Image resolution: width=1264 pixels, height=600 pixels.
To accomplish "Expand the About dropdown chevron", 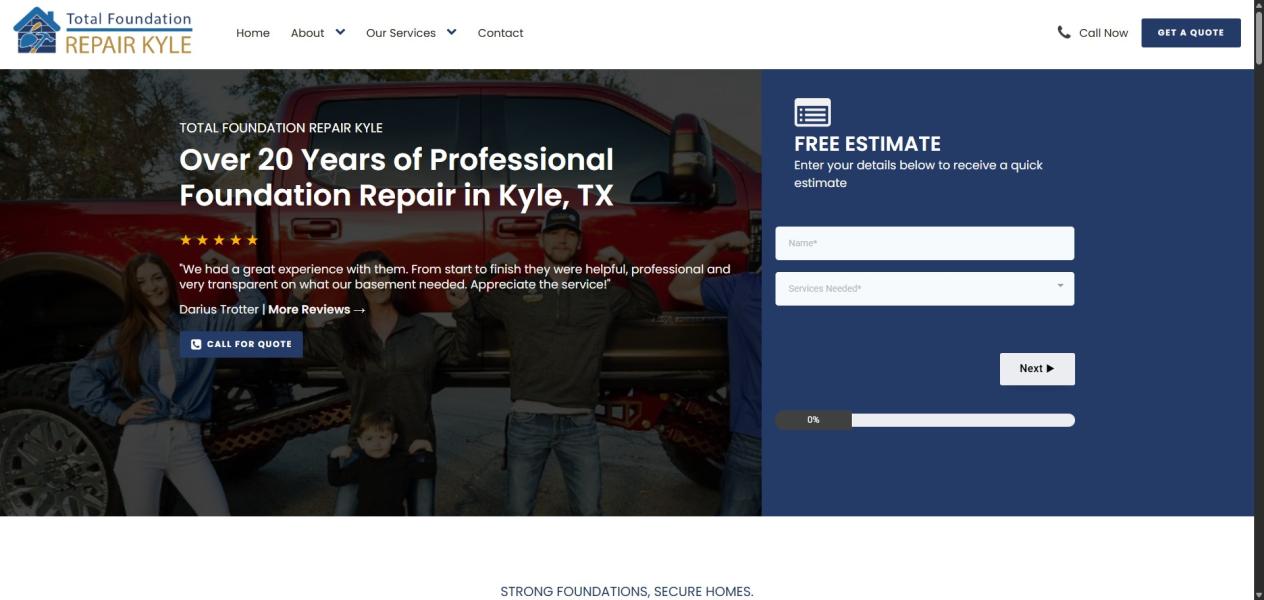I will point(340,32).
